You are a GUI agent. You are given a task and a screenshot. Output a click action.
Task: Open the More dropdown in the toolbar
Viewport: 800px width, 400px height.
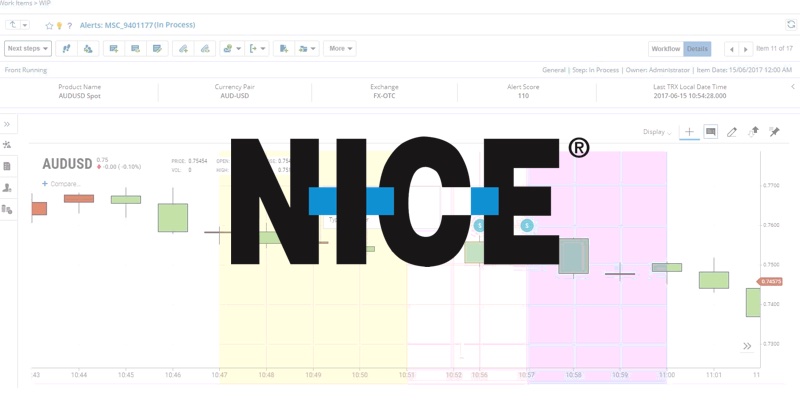tap(340, 48)
